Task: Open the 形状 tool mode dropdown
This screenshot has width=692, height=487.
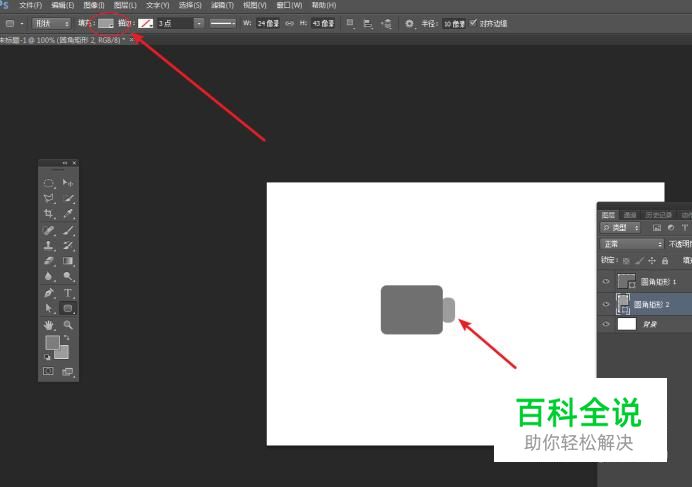Action: click(x=51, y=22)
